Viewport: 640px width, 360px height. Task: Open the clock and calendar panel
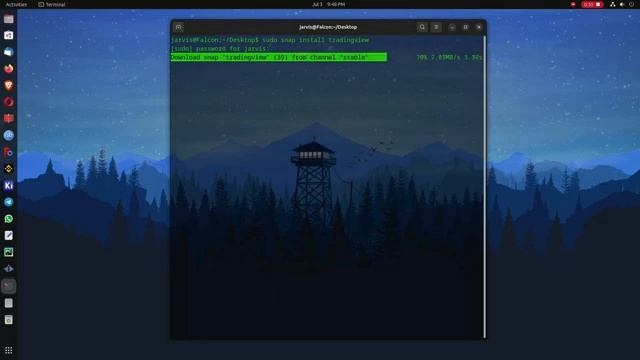(x=329, y=4)
